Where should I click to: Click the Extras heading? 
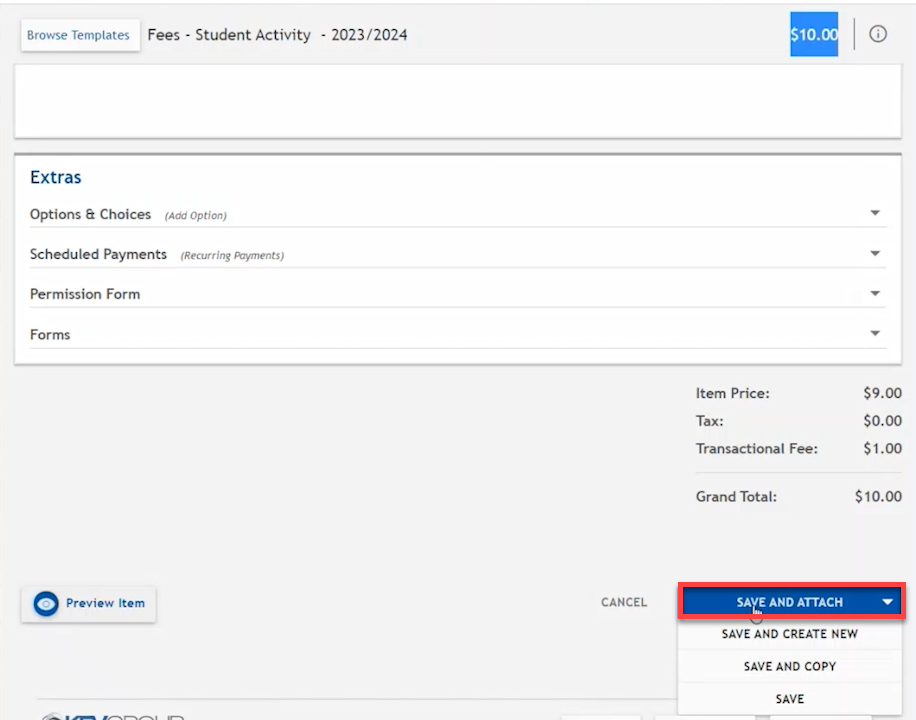click(55, 177)
